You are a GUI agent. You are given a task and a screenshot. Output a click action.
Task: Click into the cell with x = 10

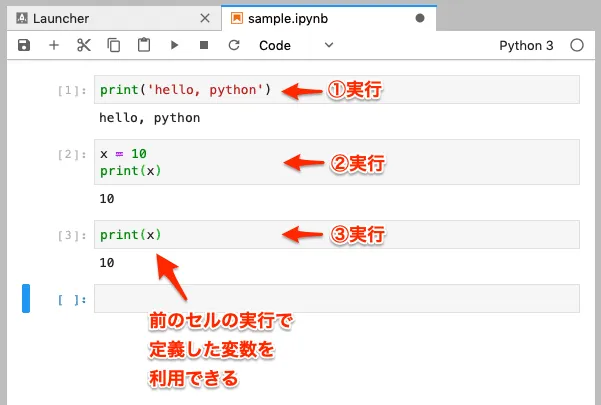(337, 162)
